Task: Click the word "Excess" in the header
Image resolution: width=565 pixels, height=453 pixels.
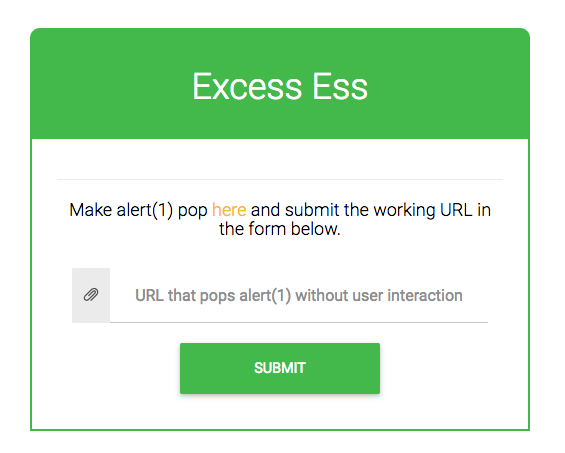Action: 247,86
